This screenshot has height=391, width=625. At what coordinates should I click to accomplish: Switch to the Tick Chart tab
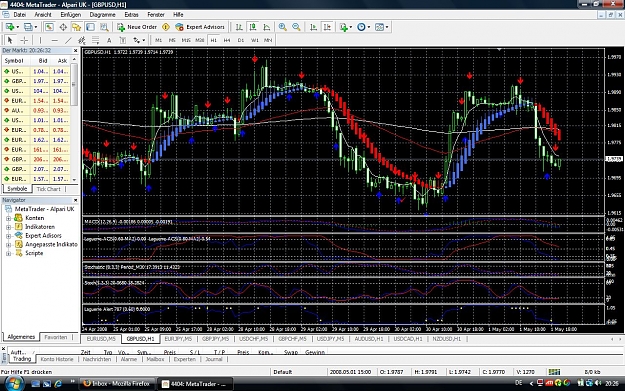coord(48,189)
